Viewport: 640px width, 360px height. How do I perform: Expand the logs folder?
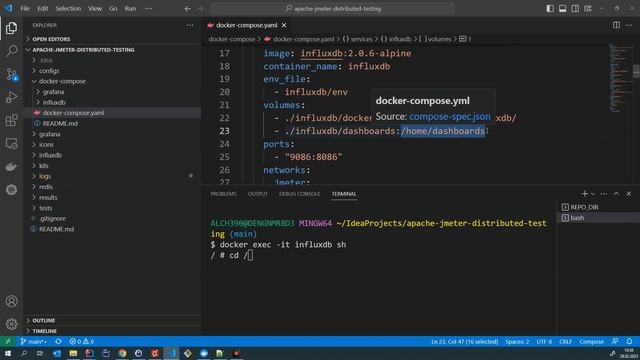tap(112, 176)
